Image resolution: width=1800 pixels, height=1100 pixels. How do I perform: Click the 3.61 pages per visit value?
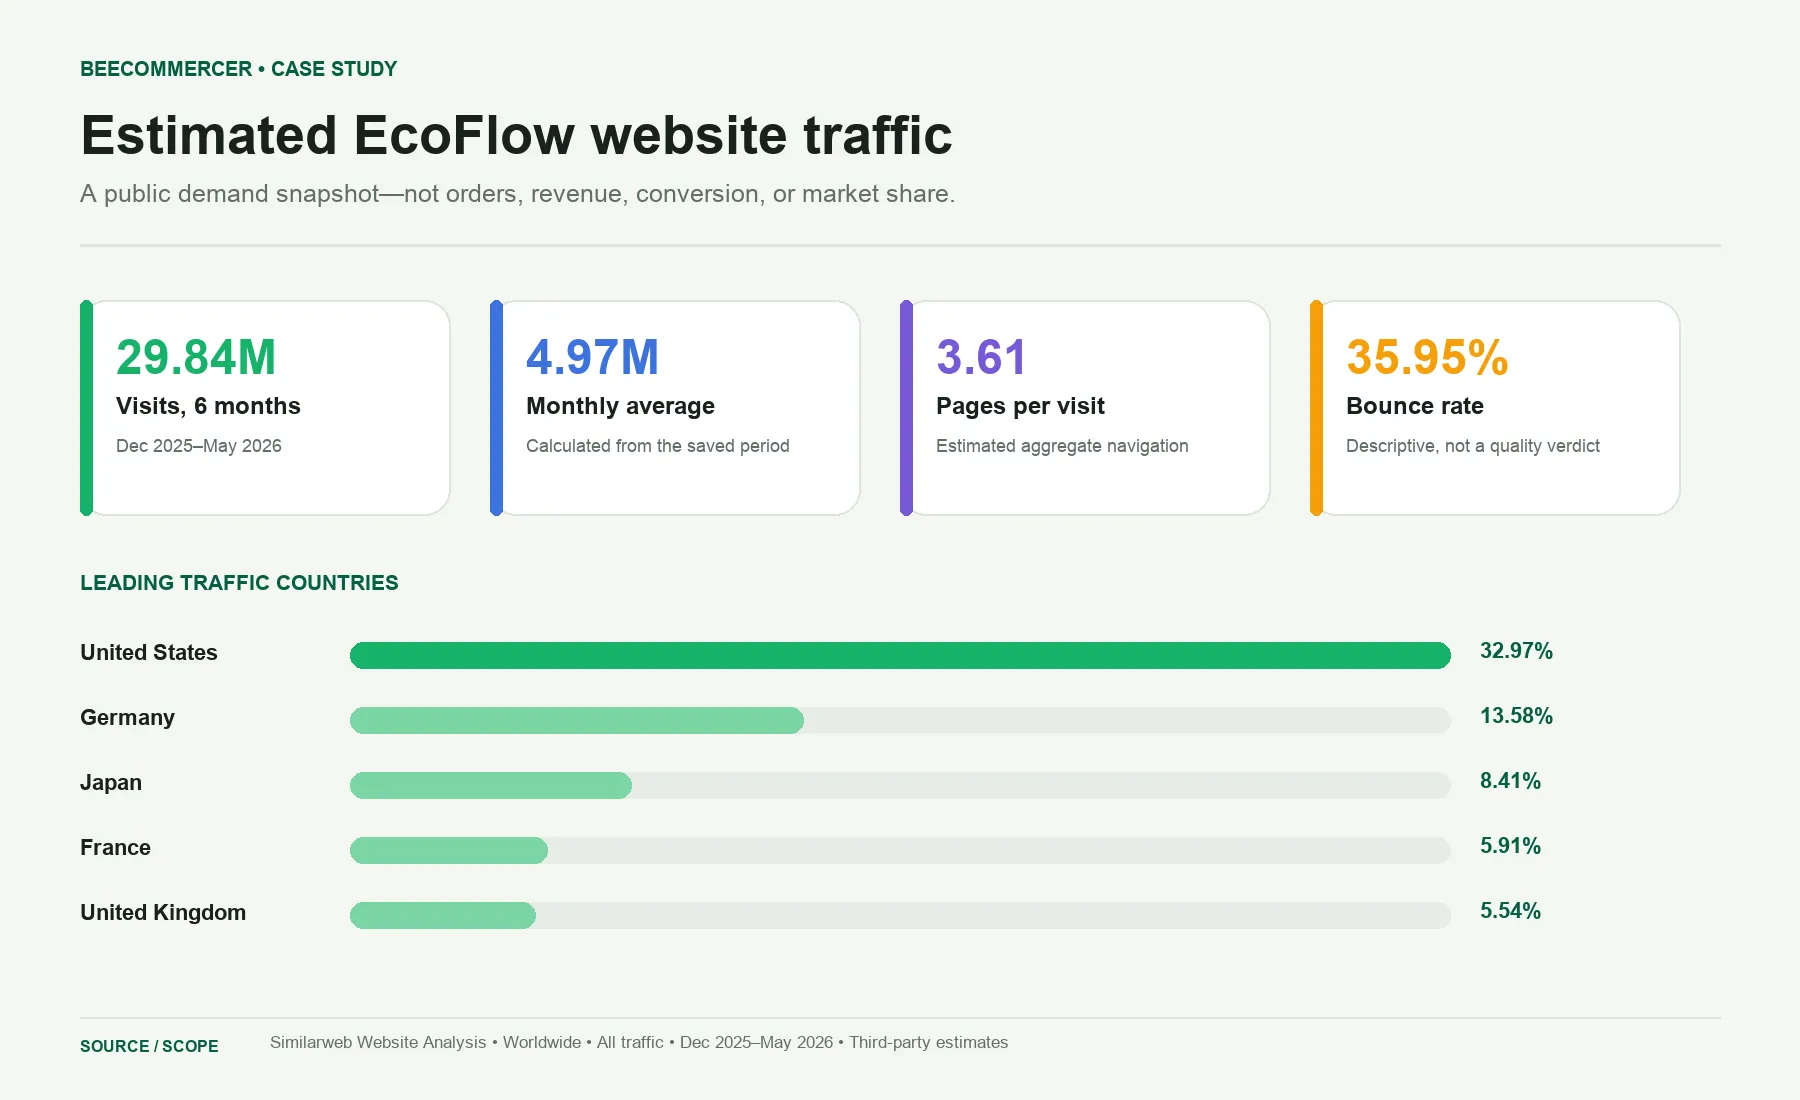coord(981,357)
